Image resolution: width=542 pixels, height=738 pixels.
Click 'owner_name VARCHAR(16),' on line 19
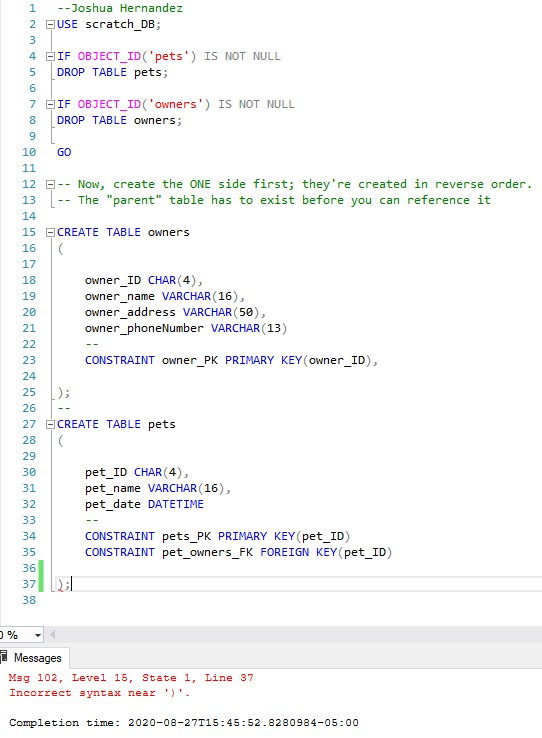(x=165, y=297)
